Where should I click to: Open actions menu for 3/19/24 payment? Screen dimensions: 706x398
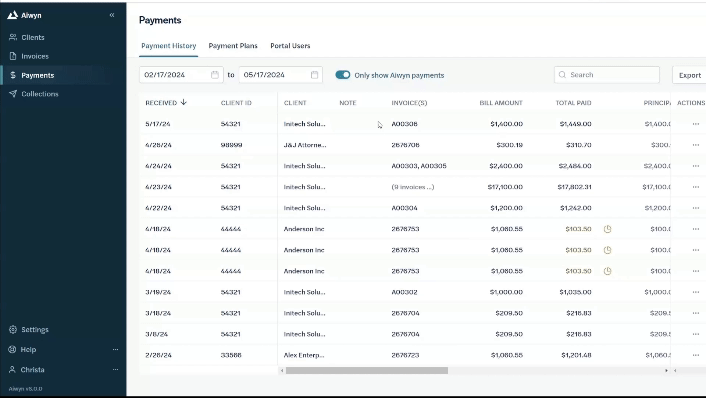696,292
